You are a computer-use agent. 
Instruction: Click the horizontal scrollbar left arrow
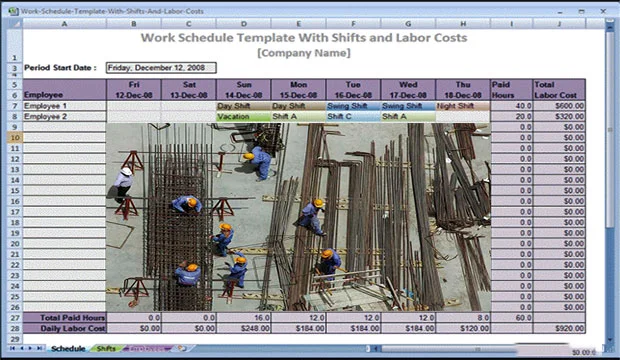pyautogui.click(x=376, y=349)
